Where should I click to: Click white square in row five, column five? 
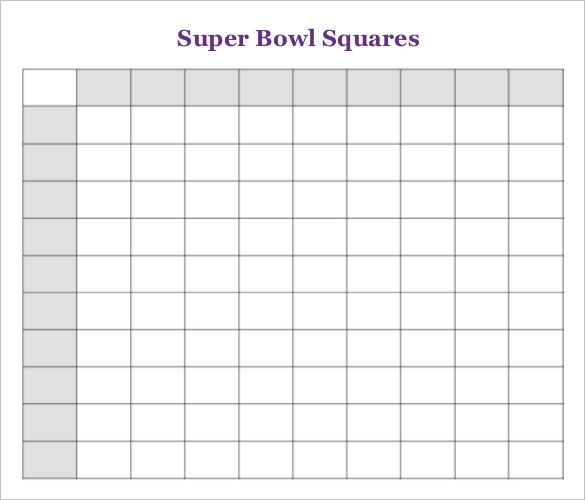(x=320, y=274)
